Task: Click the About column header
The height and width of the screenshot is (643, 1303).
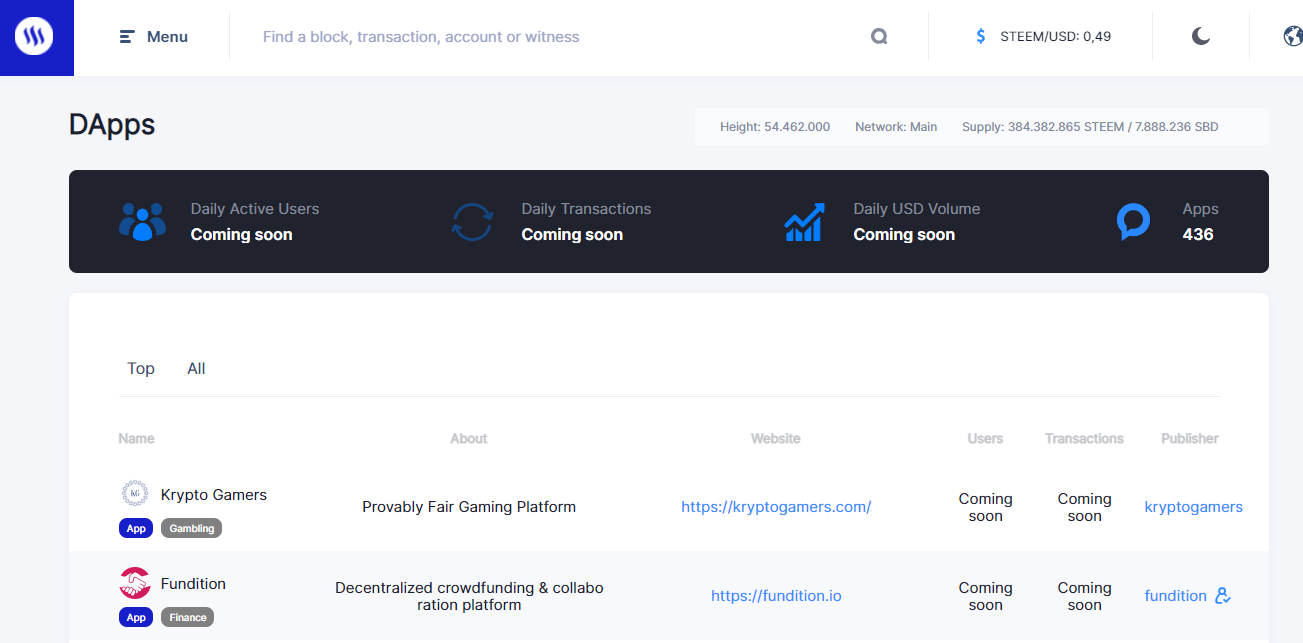Action: (x=468, y=439)
